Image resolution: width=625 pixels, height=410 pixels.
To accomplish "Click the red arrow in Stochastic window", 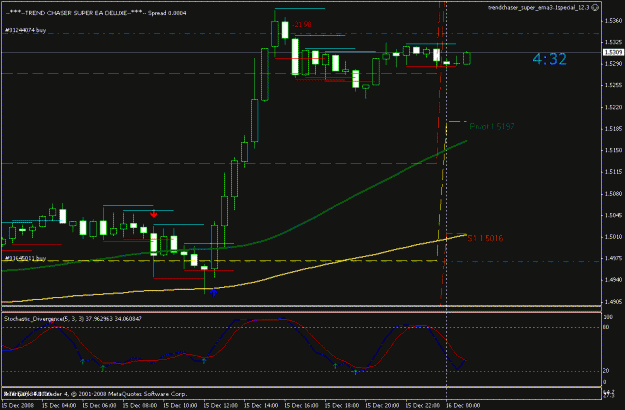I will click(51, 322).
